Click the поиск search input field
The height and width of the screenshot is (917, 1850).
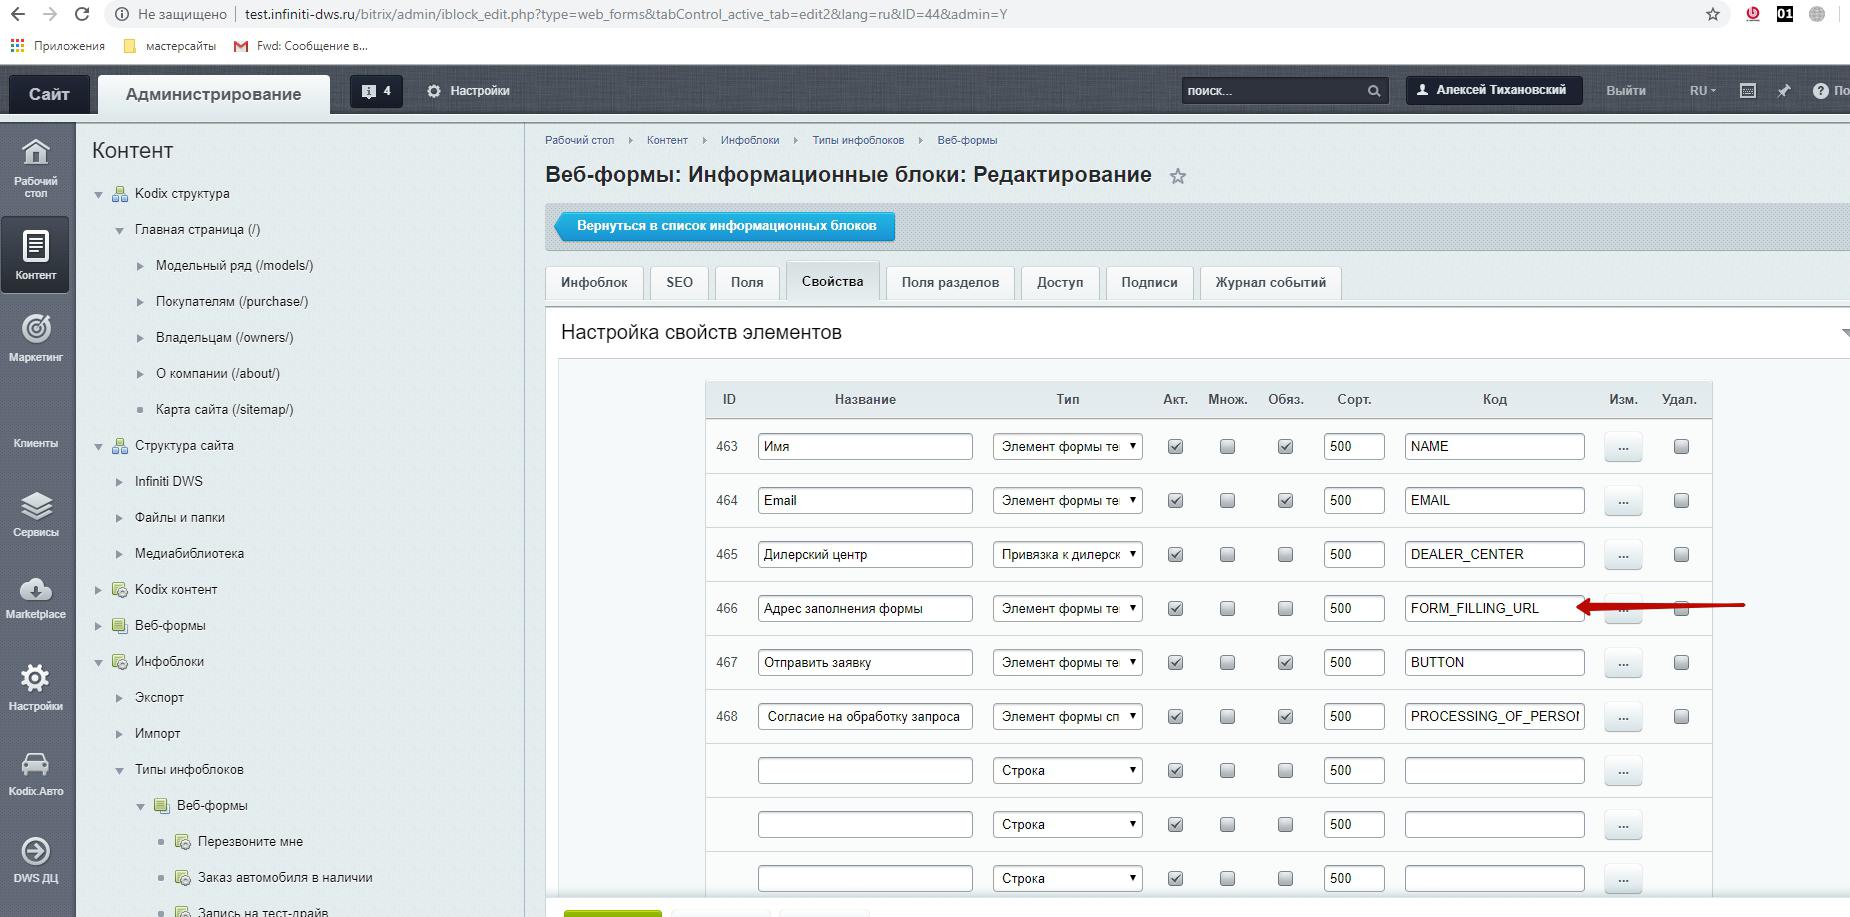point(1273,91)
